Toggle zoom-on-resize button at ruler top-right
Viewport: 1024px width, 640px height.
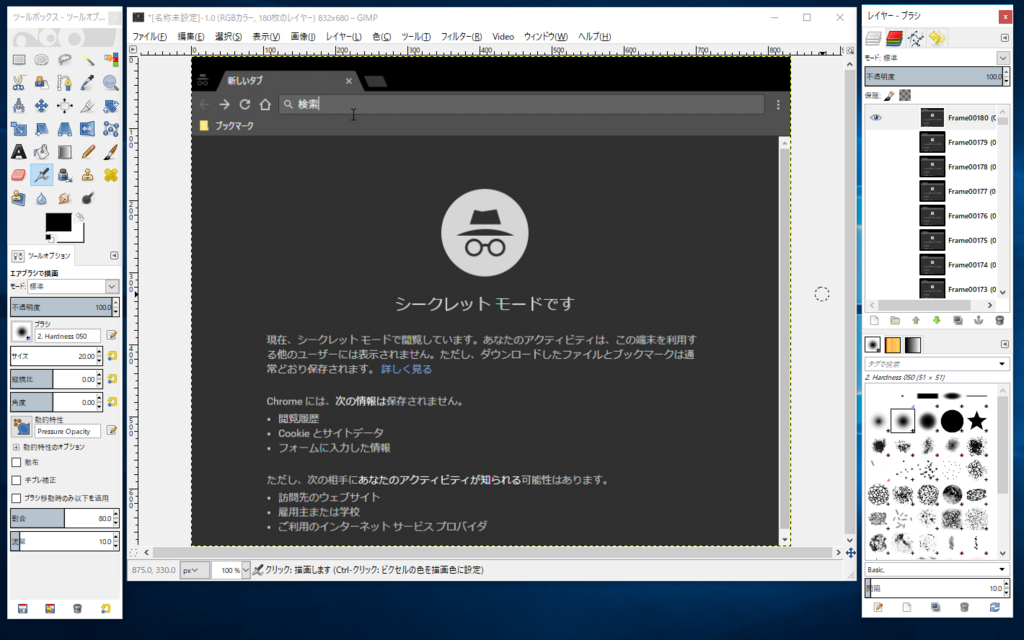pos(850,50)
